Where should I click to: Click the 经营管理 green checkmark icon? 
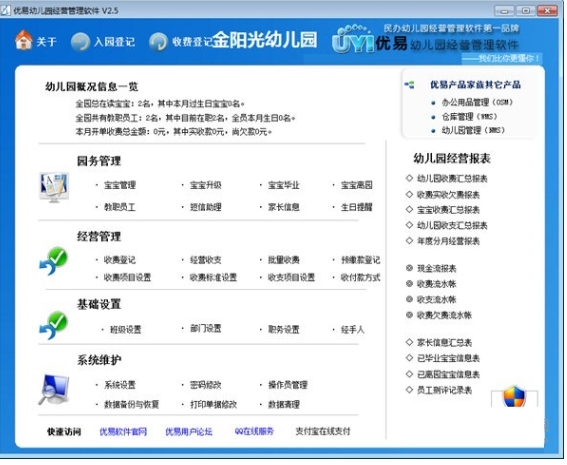pyautogui.click(x=54, y=261)
